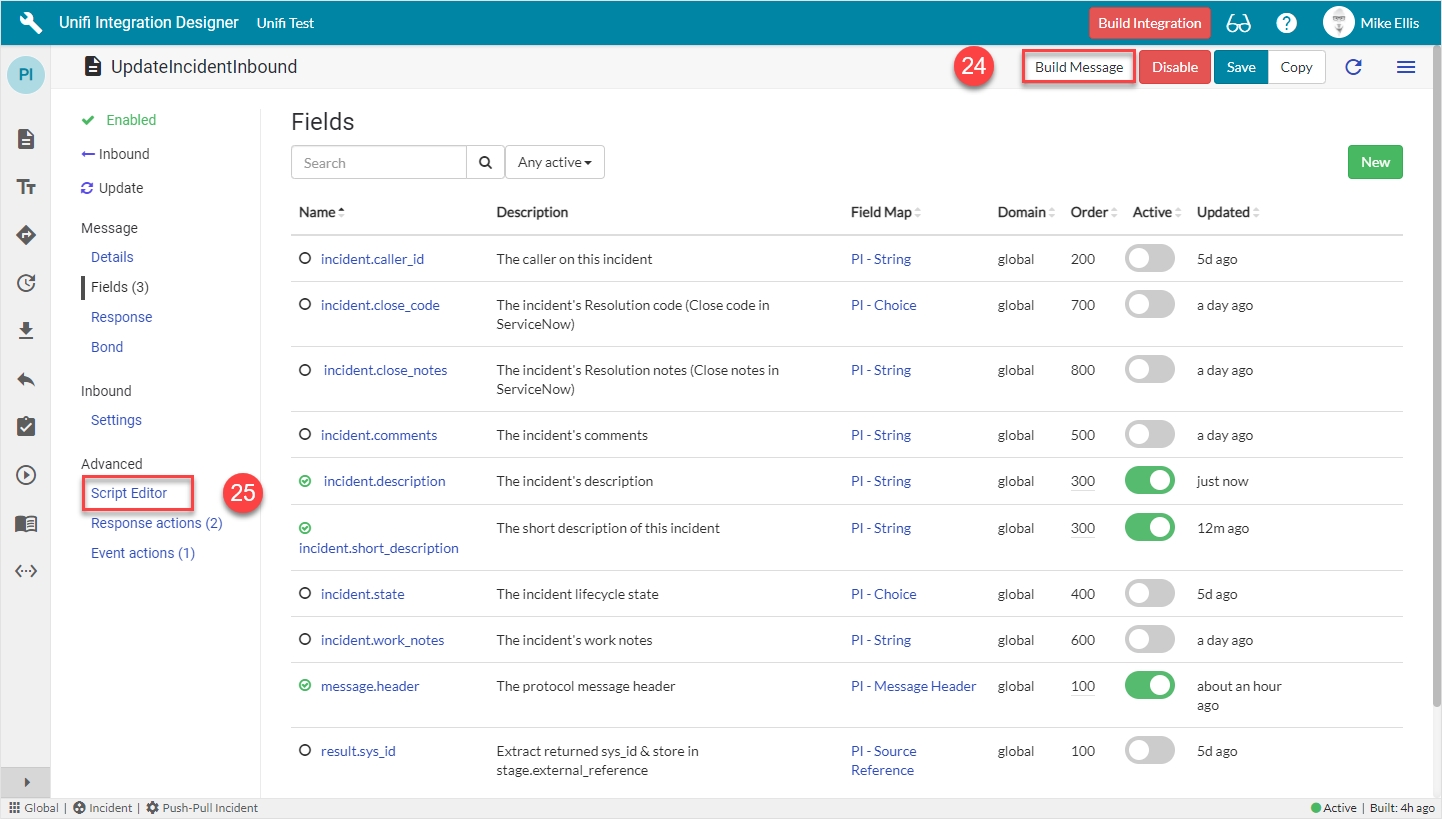Select the download icon in left sidebar
The width and height of the screenshot is (1442, 819).
(x=26, y=331)
